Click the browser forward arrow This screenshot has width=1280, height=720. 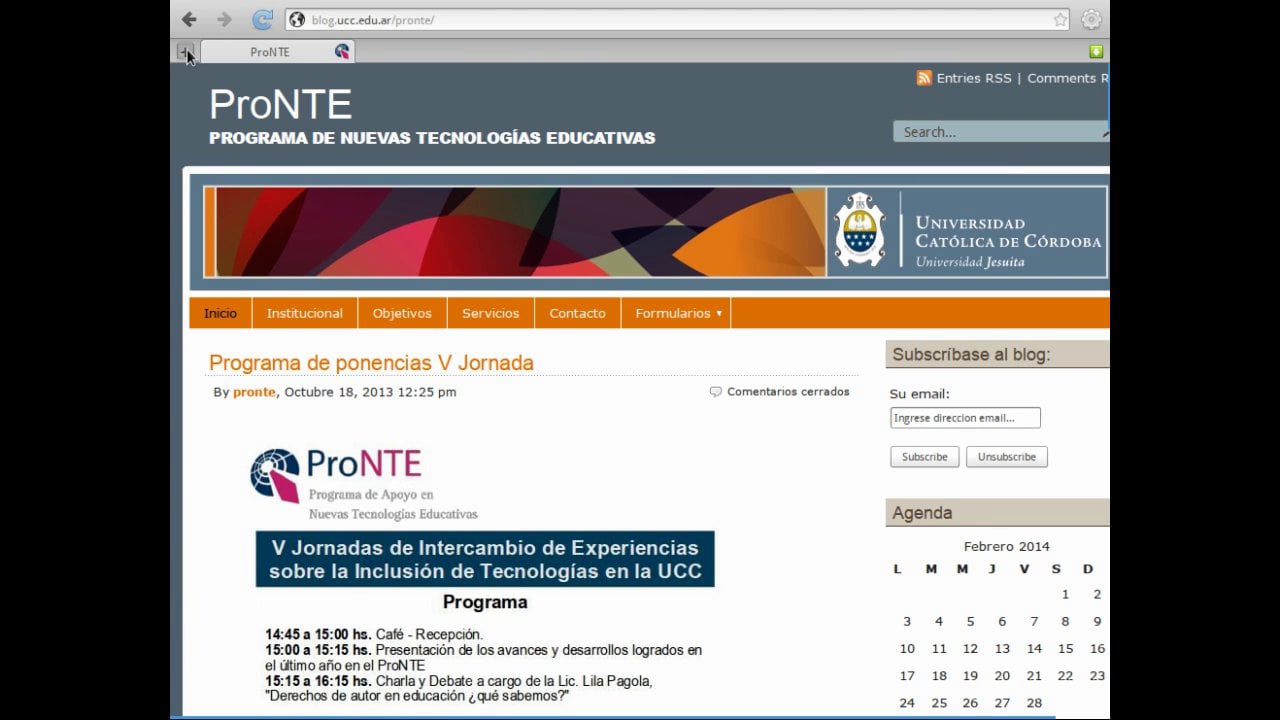(x=224, y=19)
